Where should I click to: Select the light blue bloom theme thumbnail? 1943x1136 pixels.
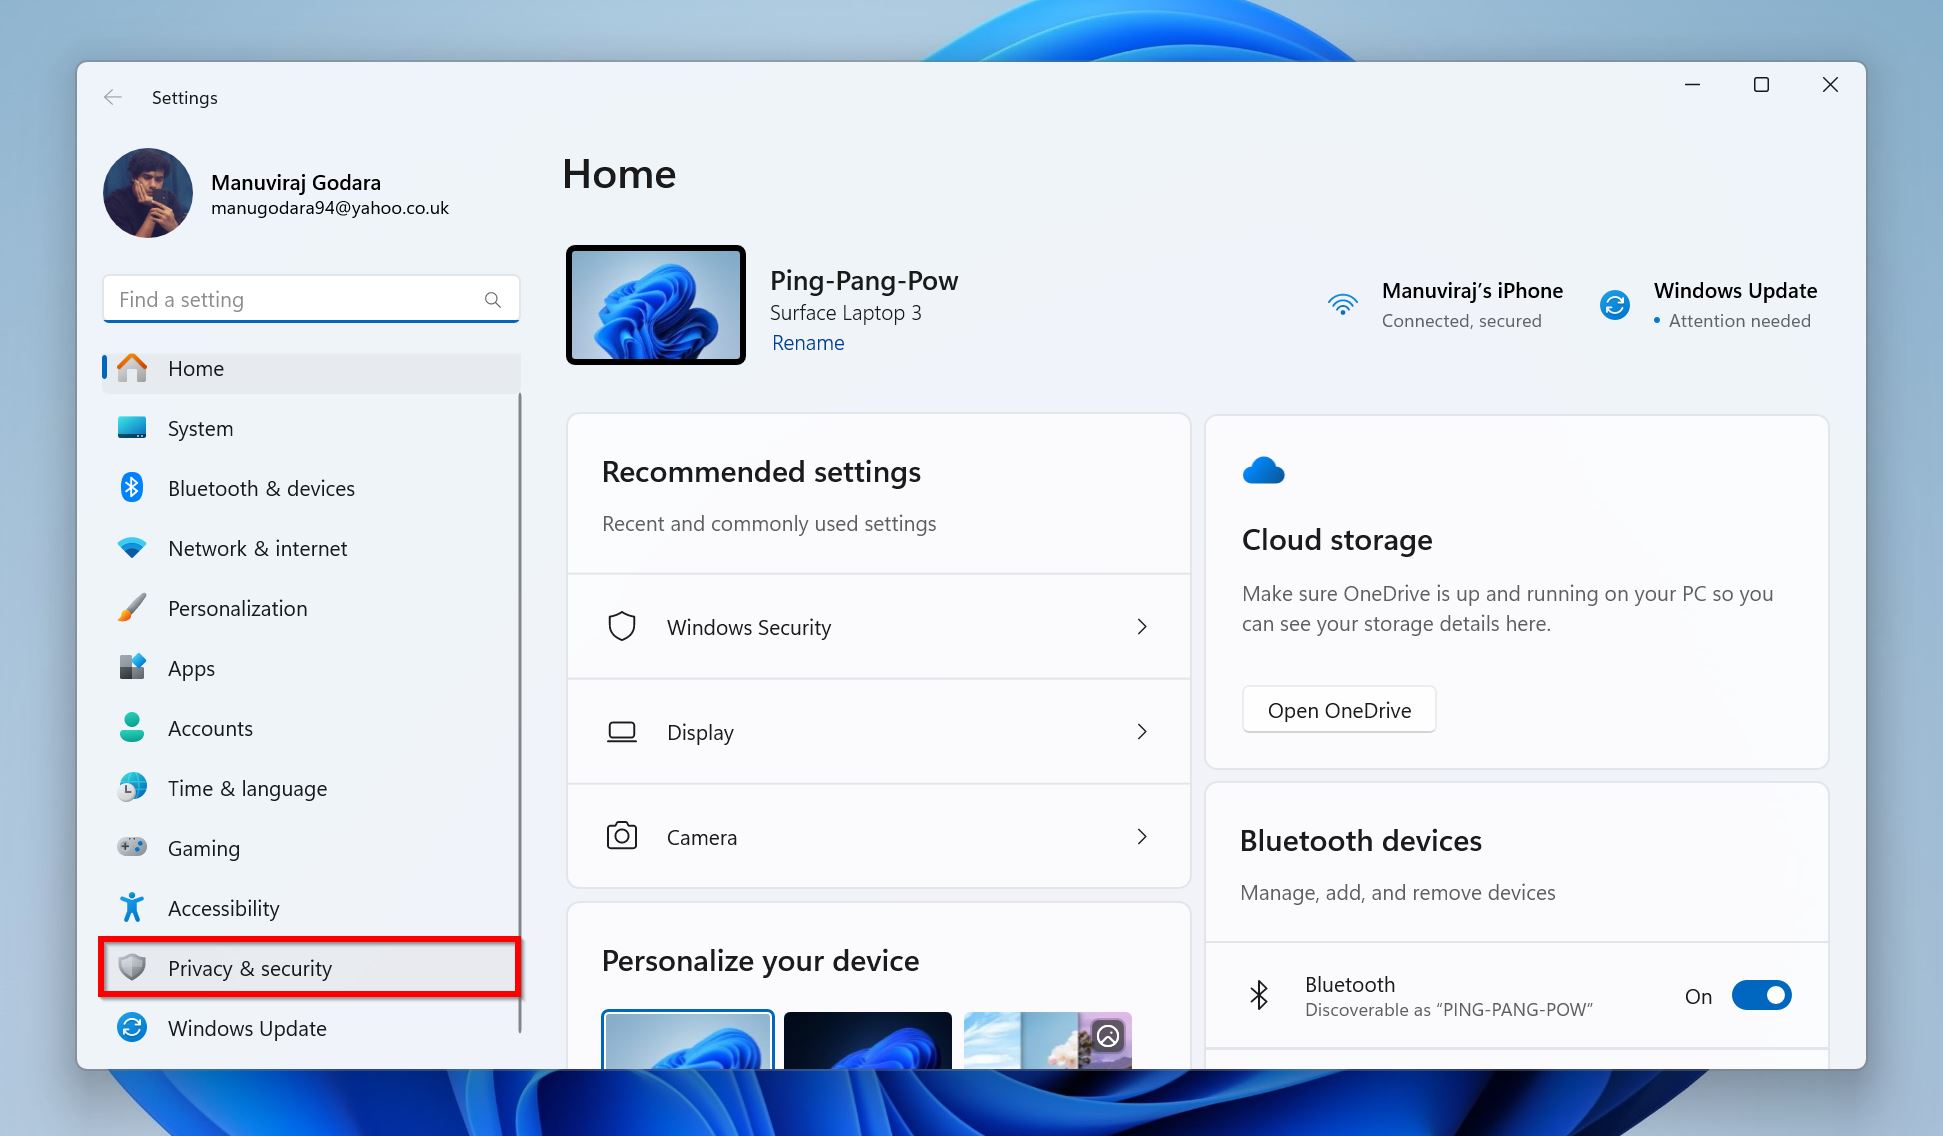pyautogui.click(x=688, y=1039)
